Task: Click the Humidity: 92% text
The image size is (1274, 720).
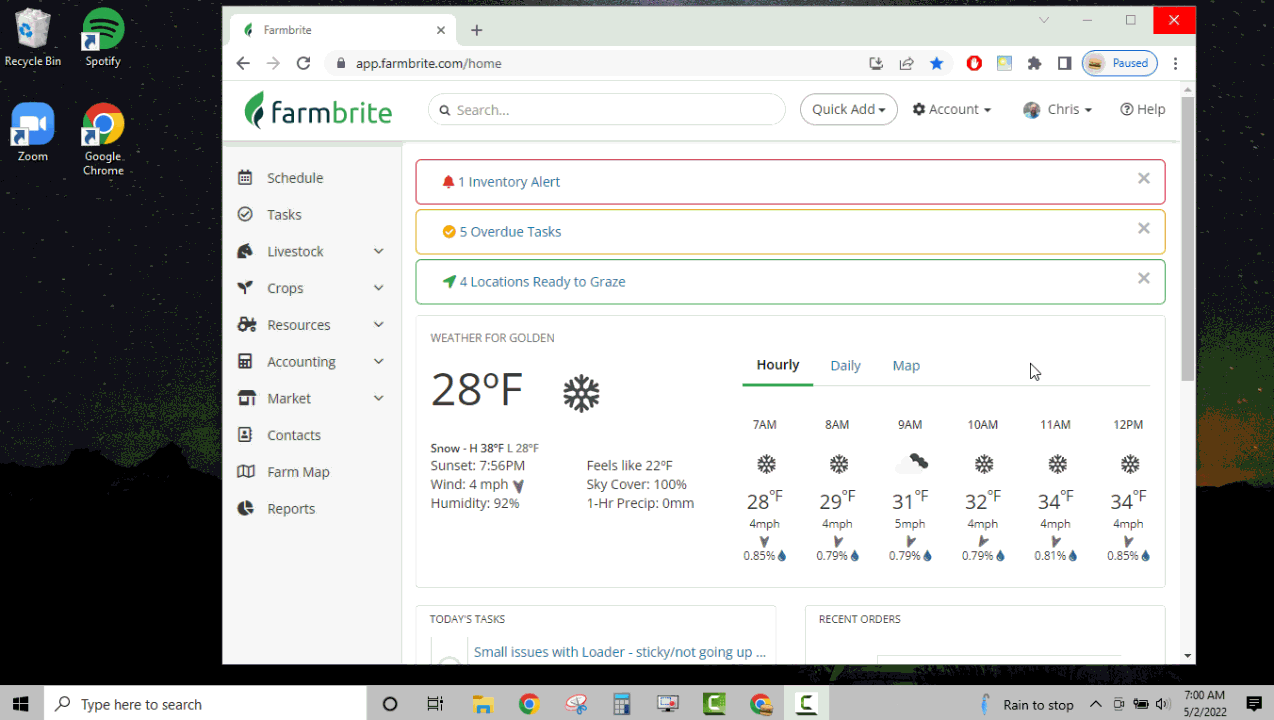Action: 475,504
